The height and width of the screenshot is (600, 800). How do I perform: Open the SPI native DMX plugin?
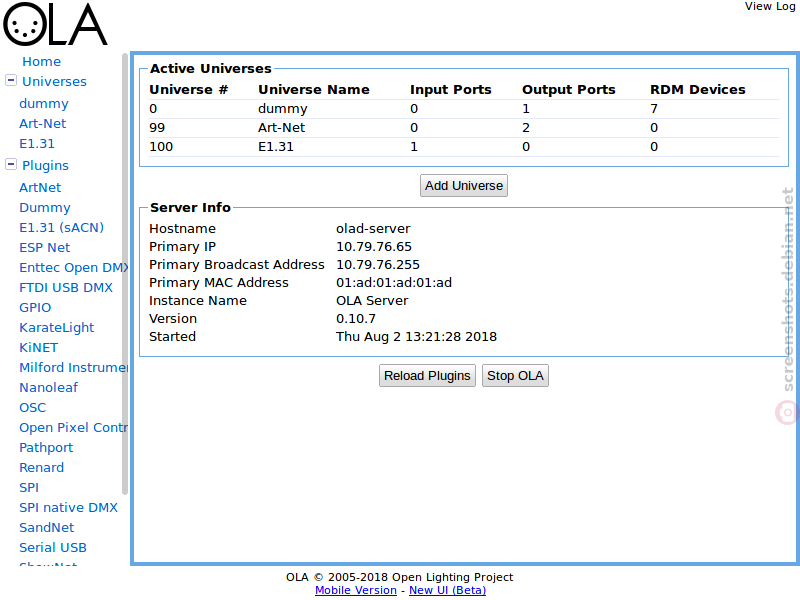pyautogui.click(x=68, y=508)
